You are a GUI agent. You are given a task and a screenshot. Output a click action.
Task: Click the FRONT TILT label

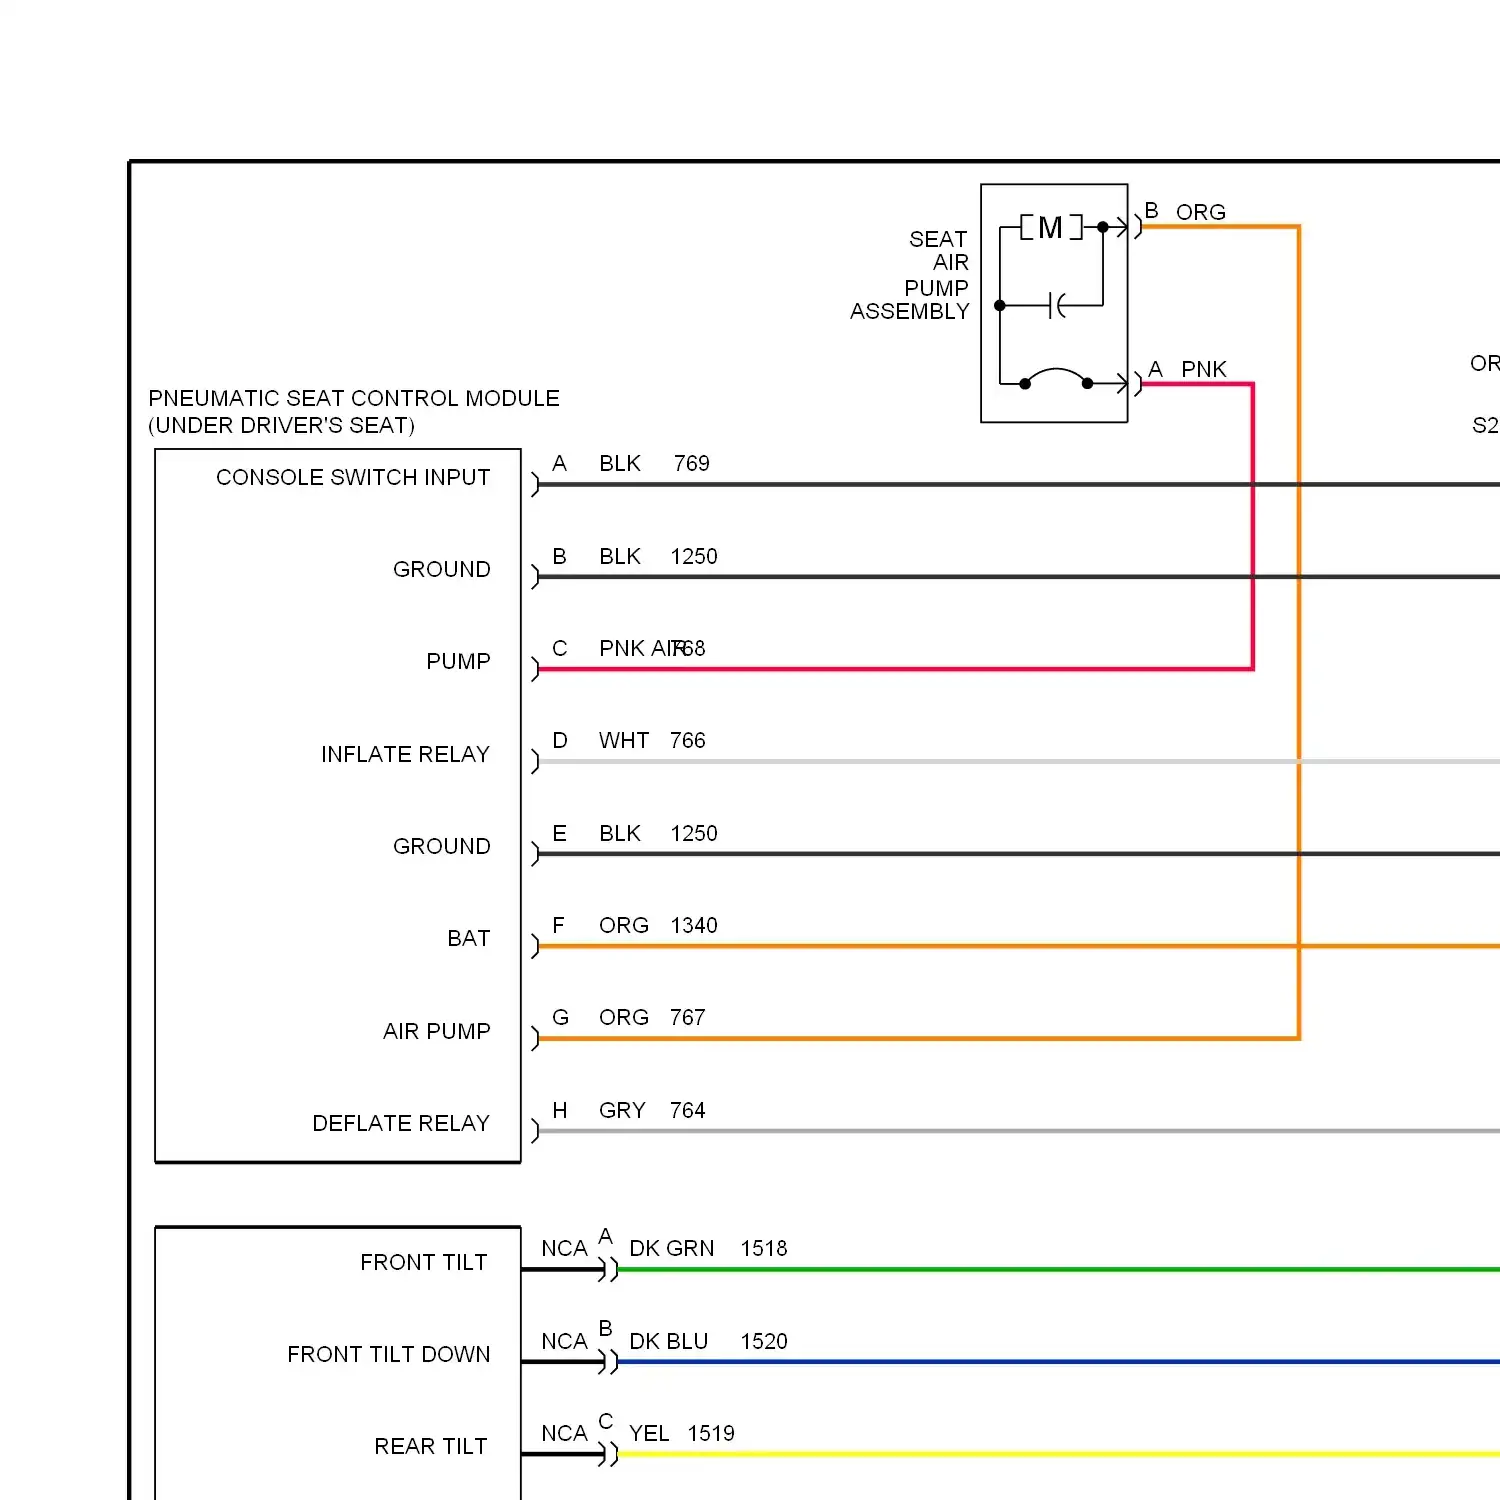click(x=424, y=1262)
